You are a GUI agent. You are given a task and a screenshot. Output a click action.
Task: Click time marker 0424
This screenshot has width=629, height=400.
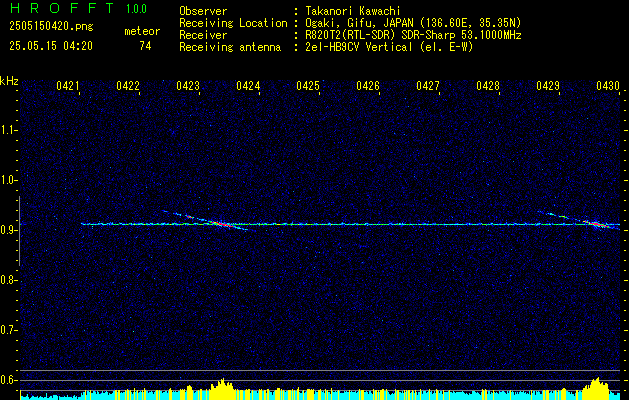tap(248, 86)
